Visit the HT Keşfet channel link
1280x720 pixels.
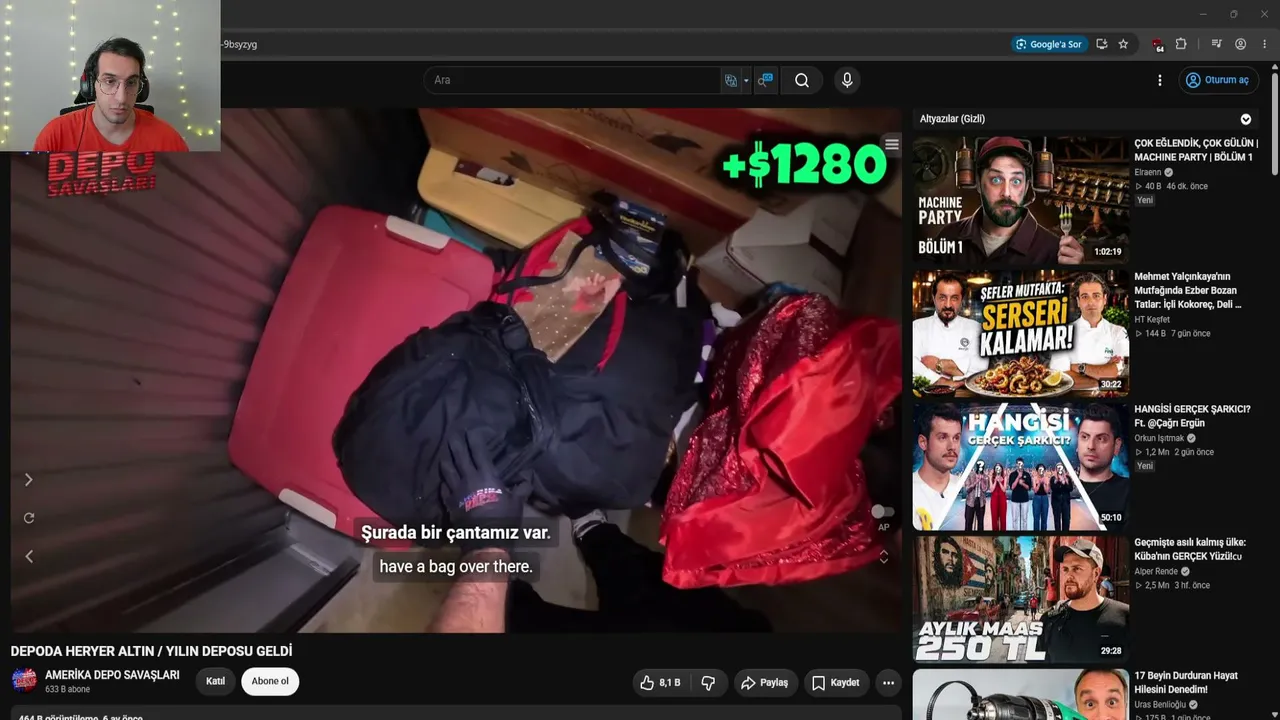tap(1152, 320)
